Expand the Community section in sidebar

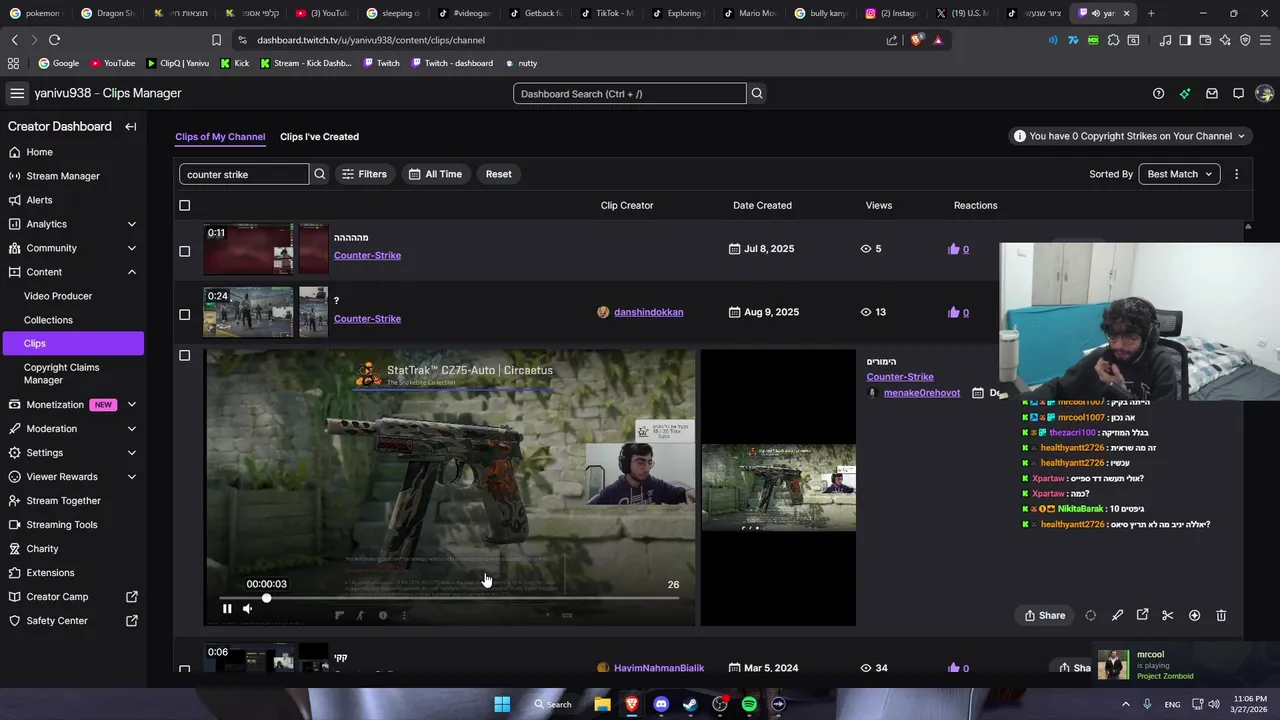132,248
